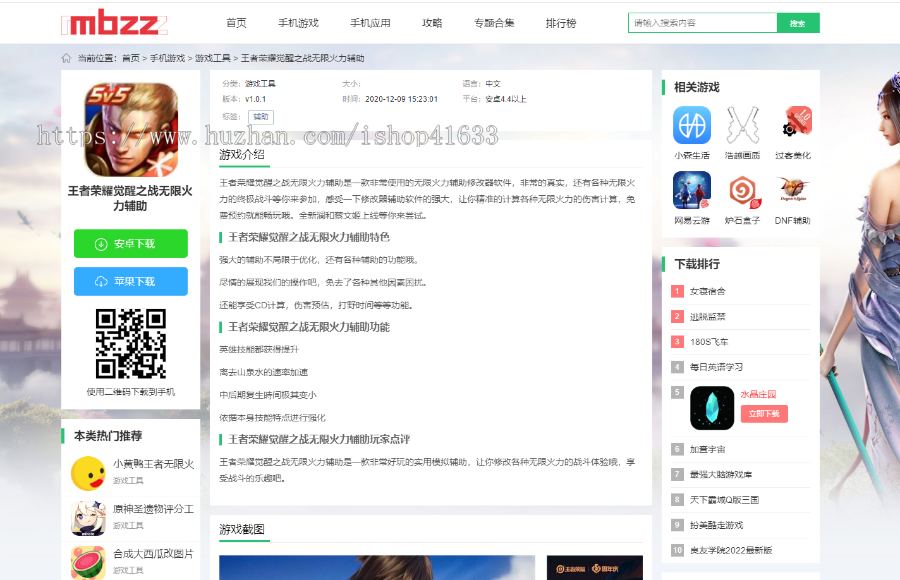Viewport: 900px width, 580px height.
Task: Open the 浩越画质 game icon
Action: pos(742,125)
